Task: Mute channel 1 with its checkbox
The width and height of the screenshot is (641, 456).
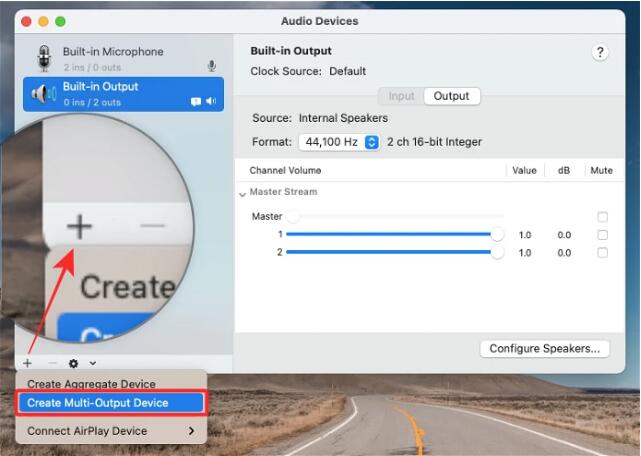Action: point(602,235)
